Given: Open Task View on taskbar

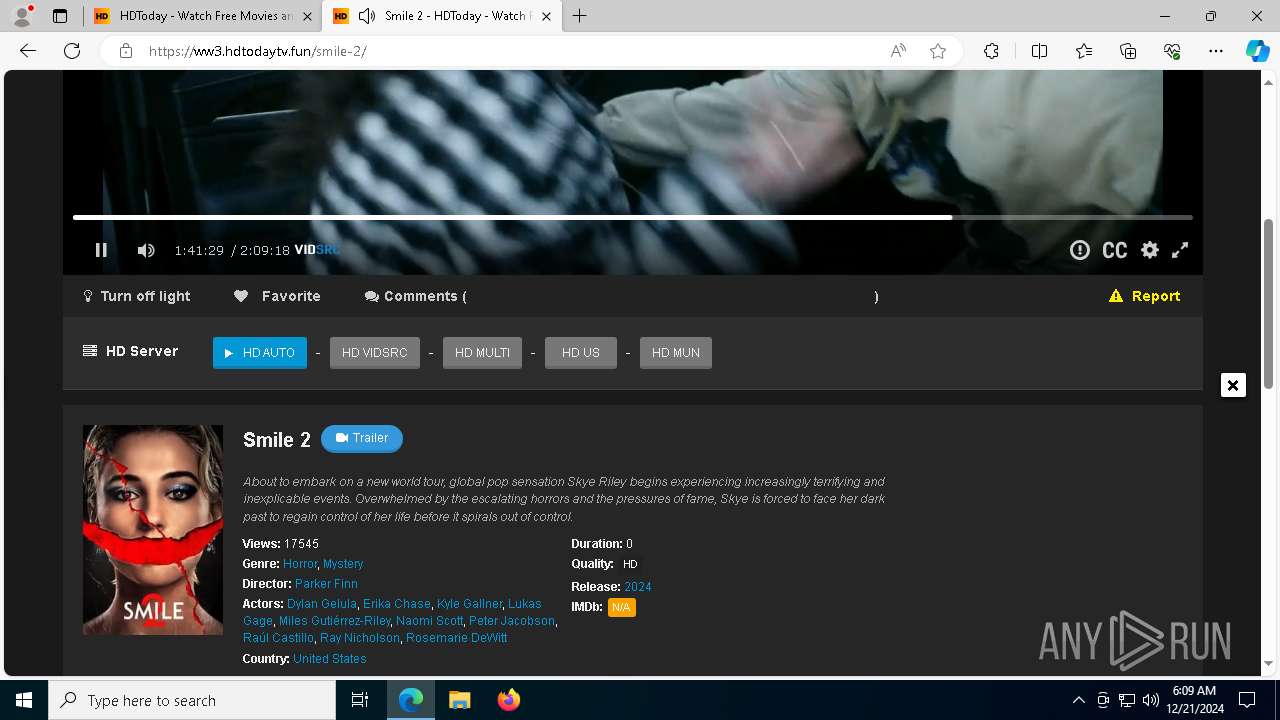Looking at the screenshot, I should click(x=360, y=700).
